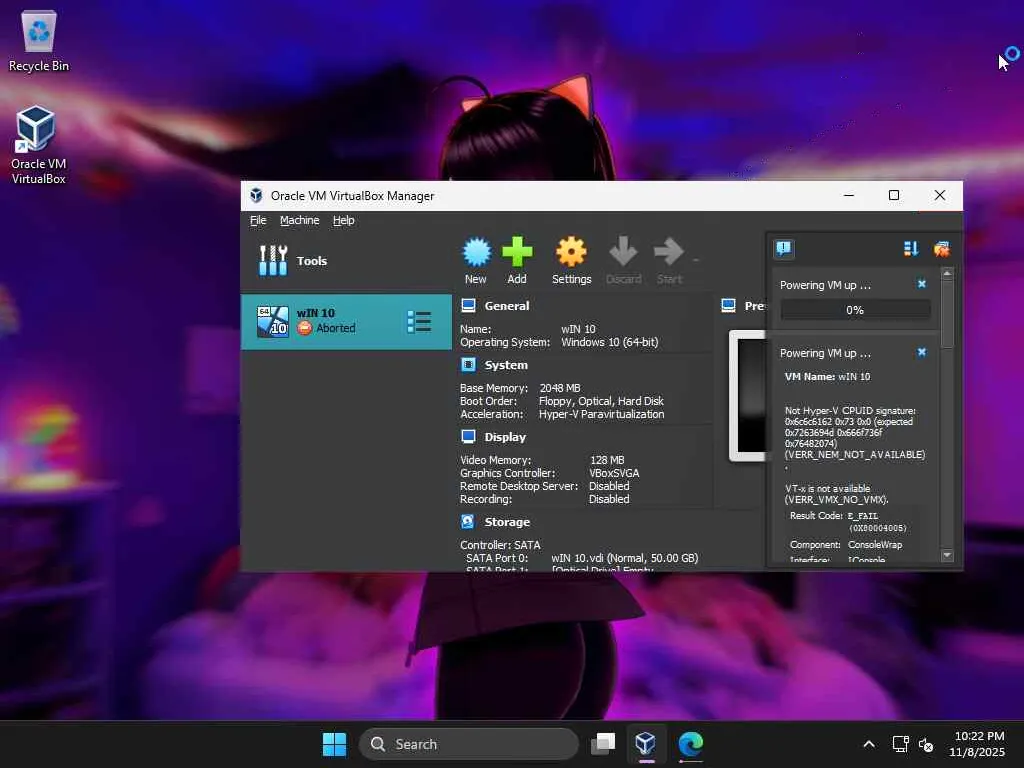Click the Windows Start button

pyautogui.click(x=334, y=744)
